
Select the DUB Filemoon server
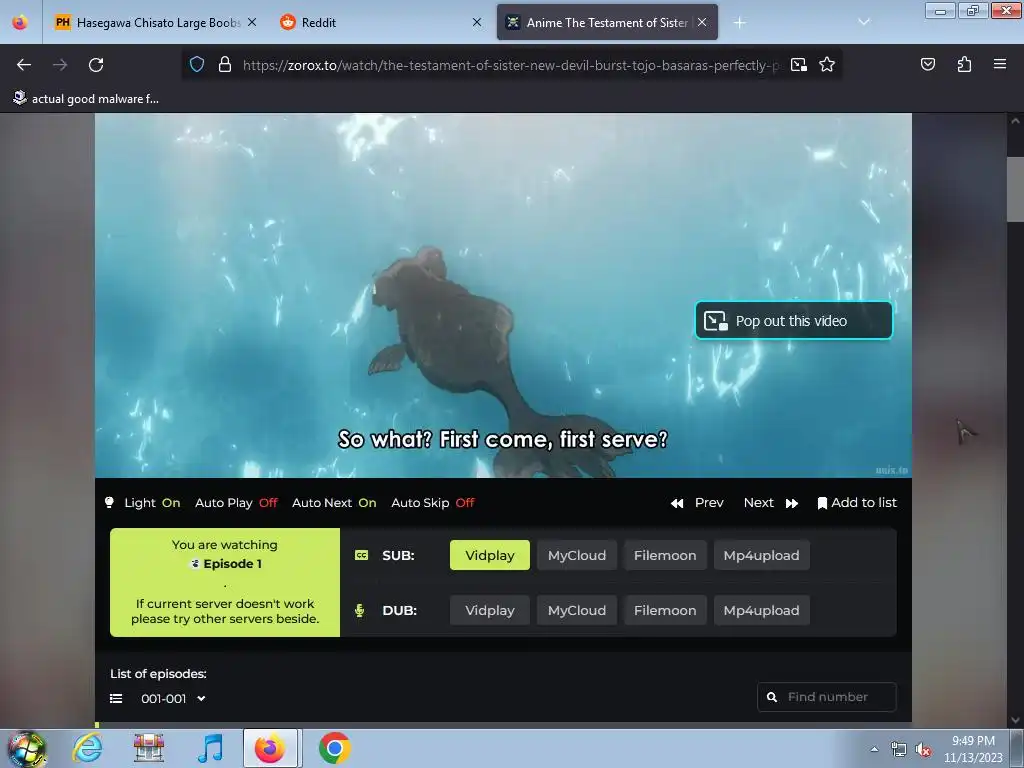(665, 610)
